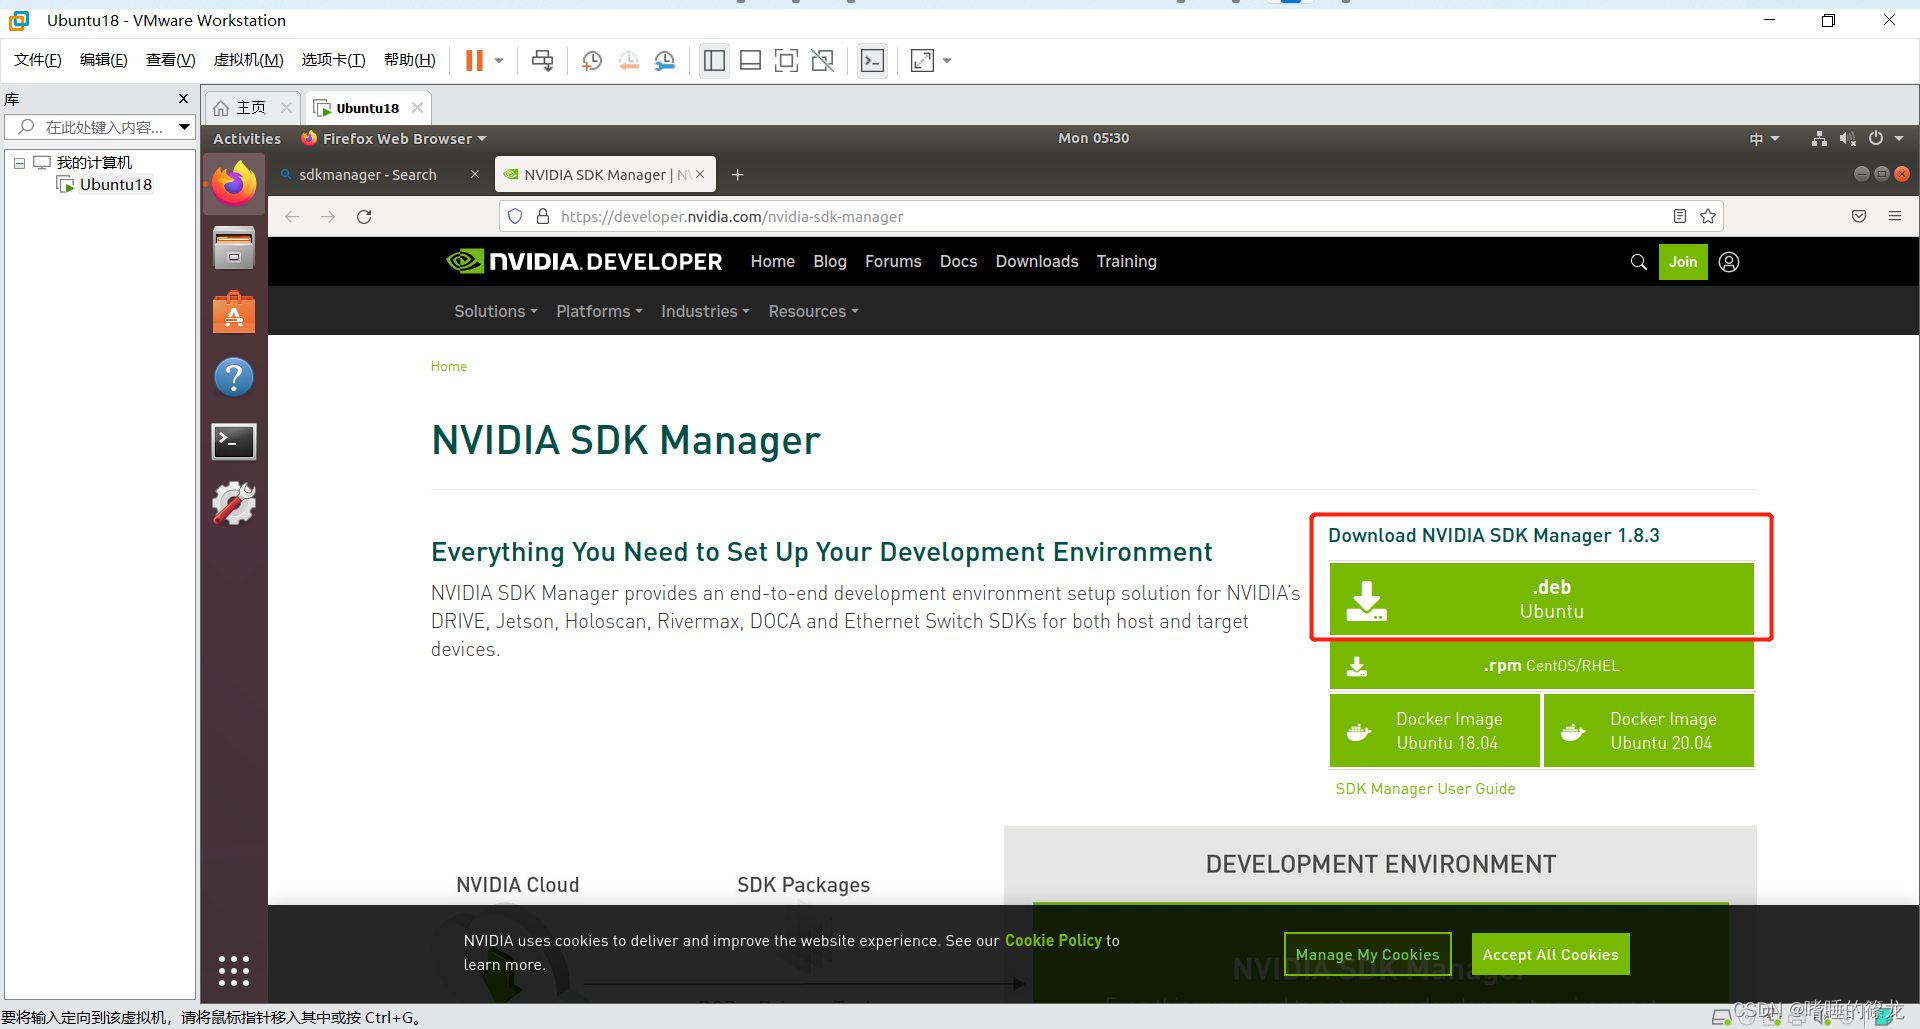Open the NVIDIA account profile icon

click(1729, 262)
